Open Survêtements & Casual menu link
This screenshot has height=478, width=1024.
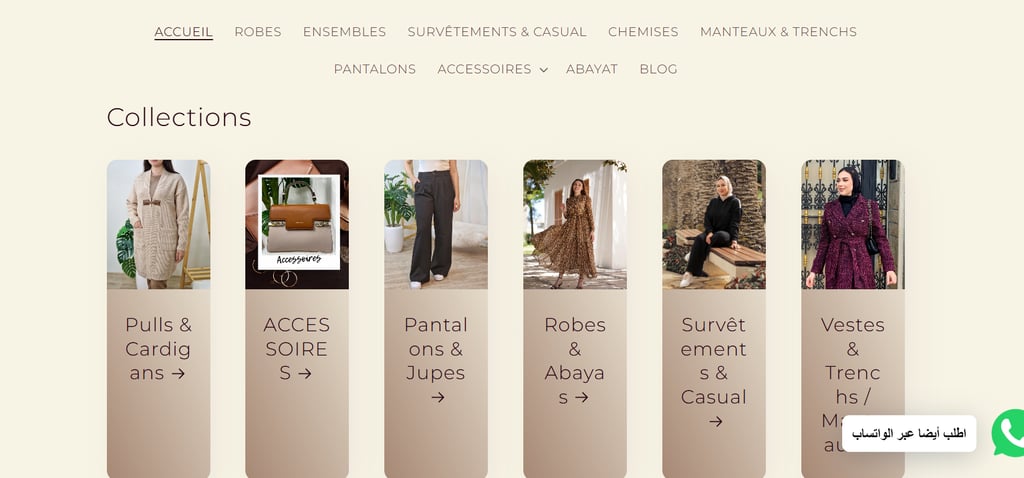click(497, 32)
